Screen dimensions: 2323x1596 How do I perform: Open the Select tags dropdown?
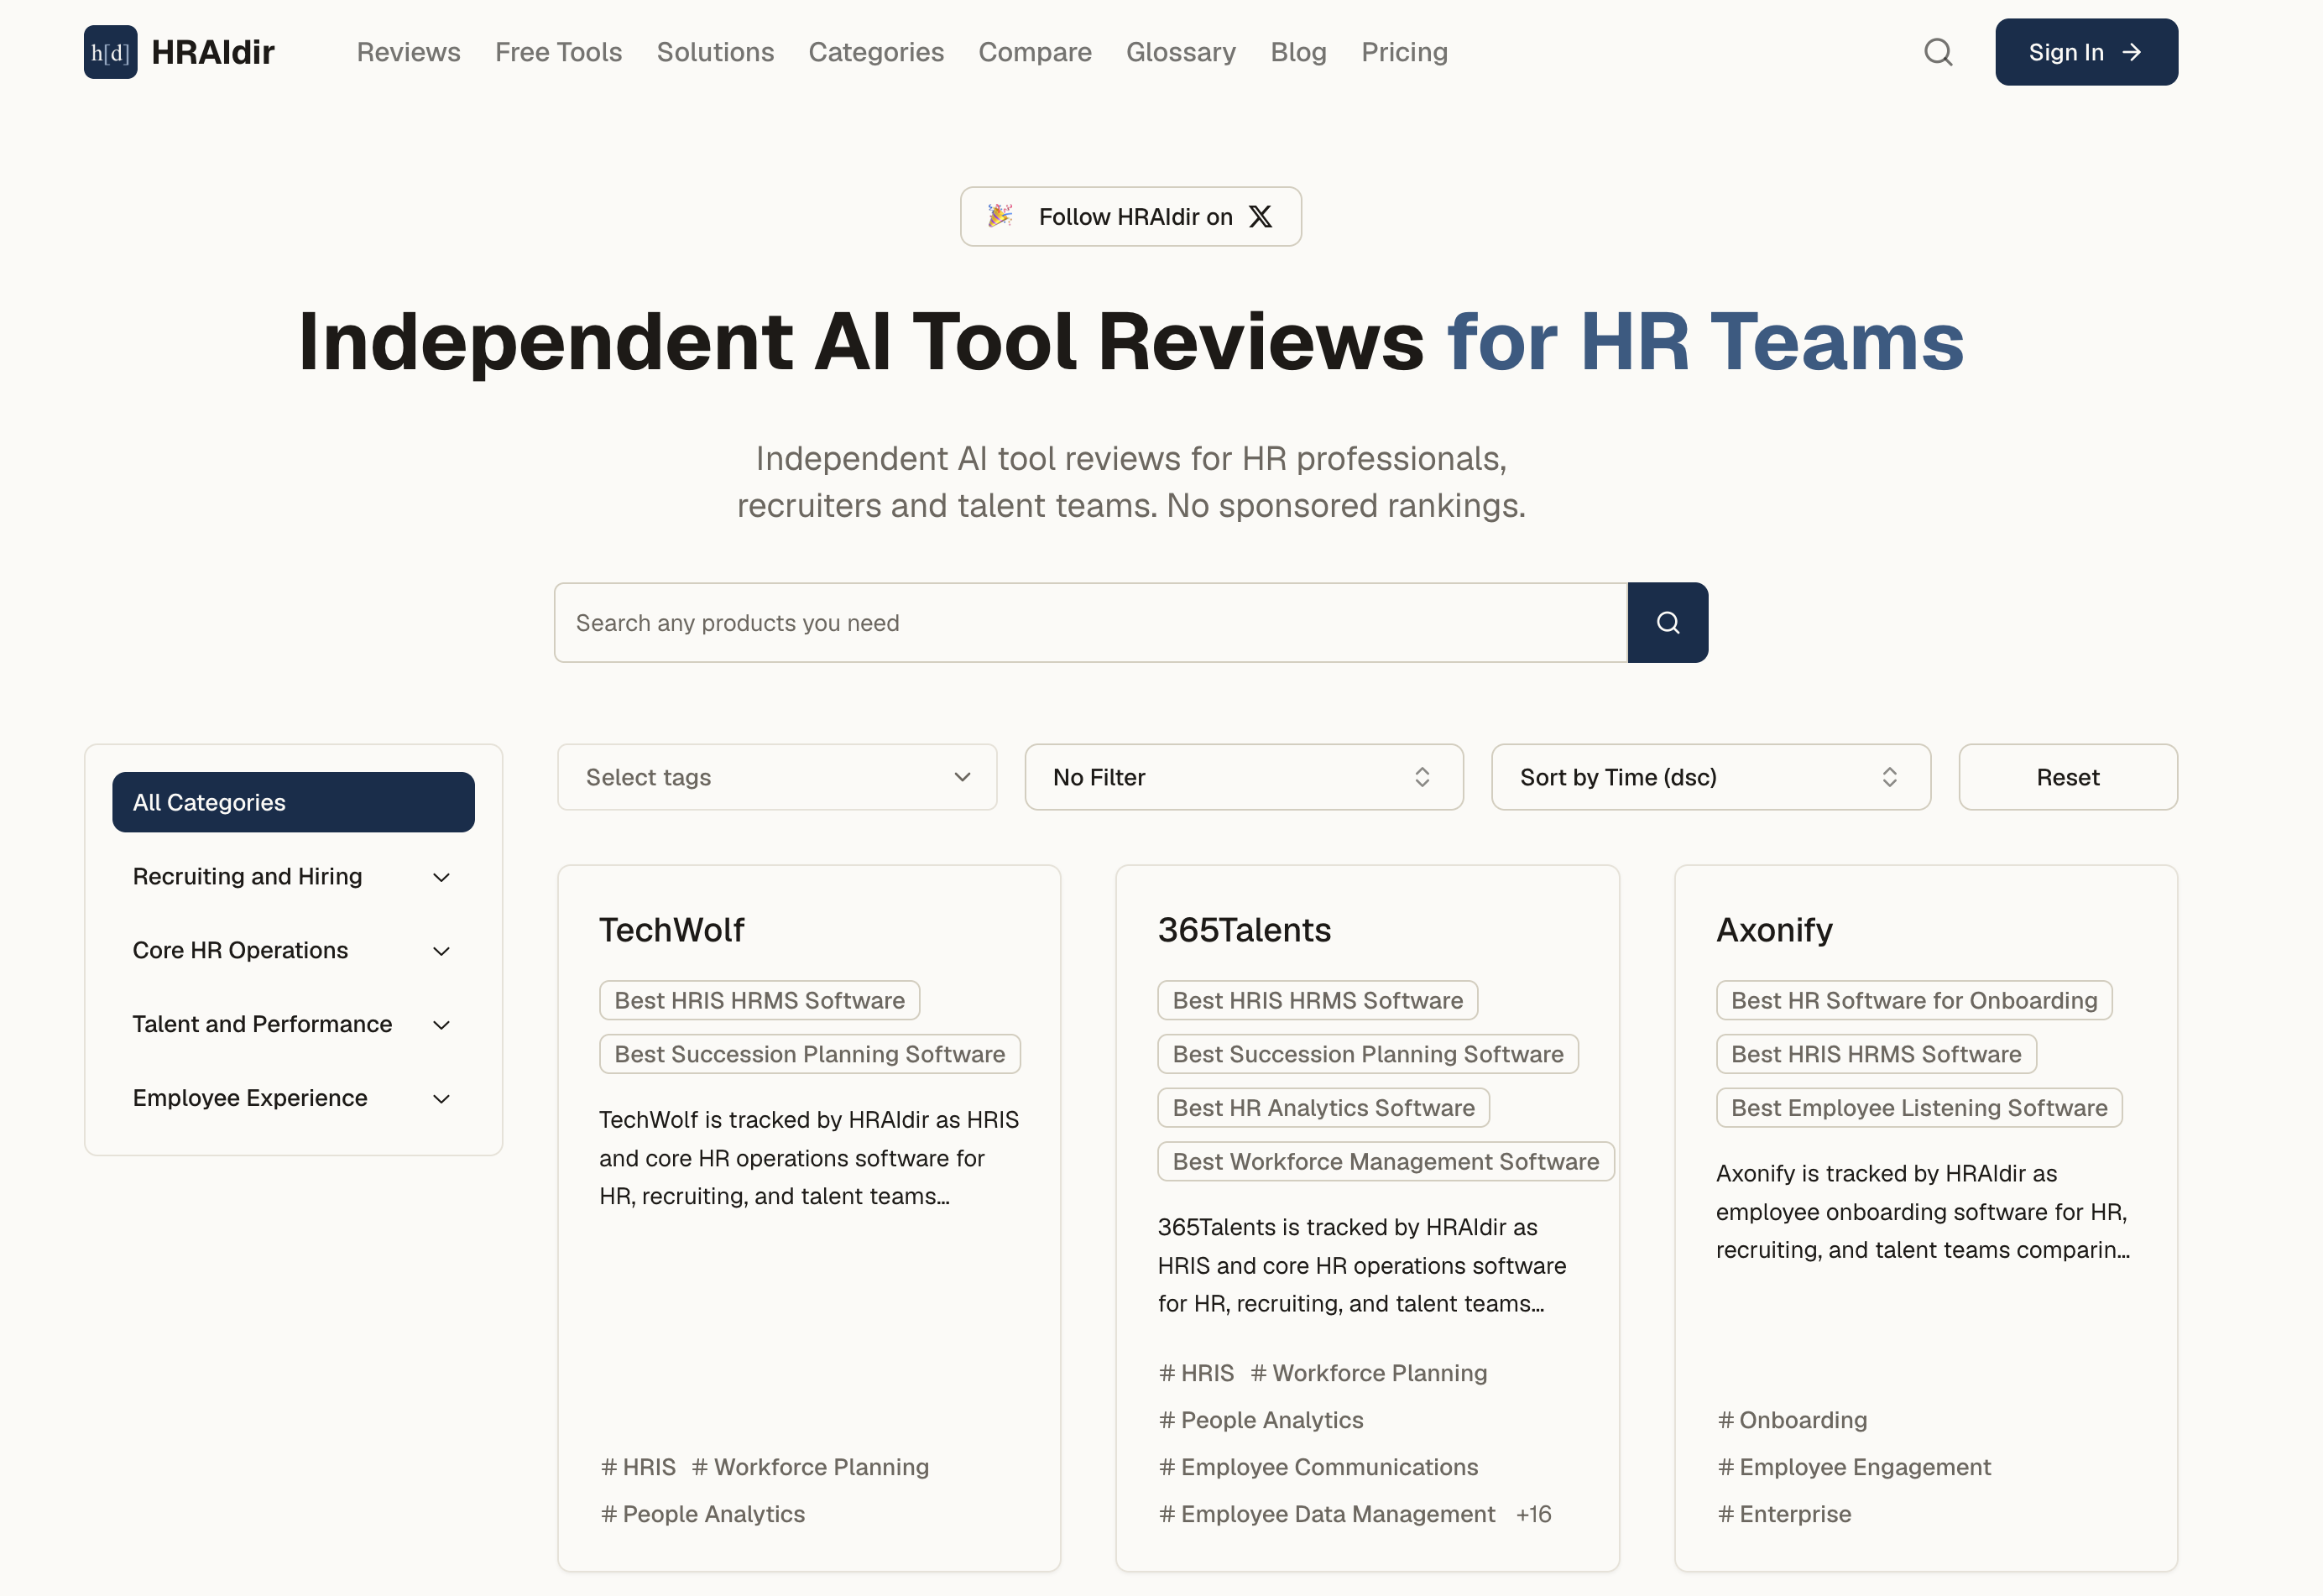pos(777,777)
